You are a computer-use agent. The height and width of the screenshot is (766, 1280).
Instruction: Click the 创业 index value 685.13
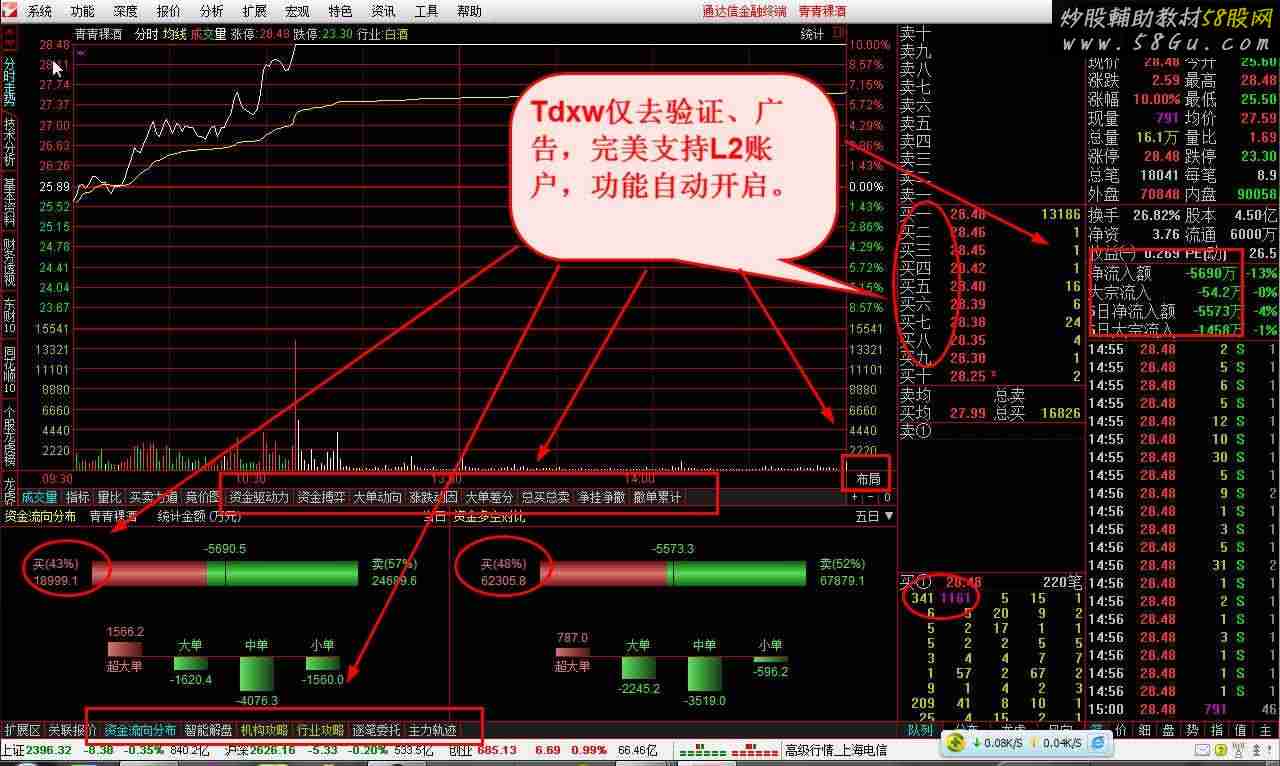497,750
